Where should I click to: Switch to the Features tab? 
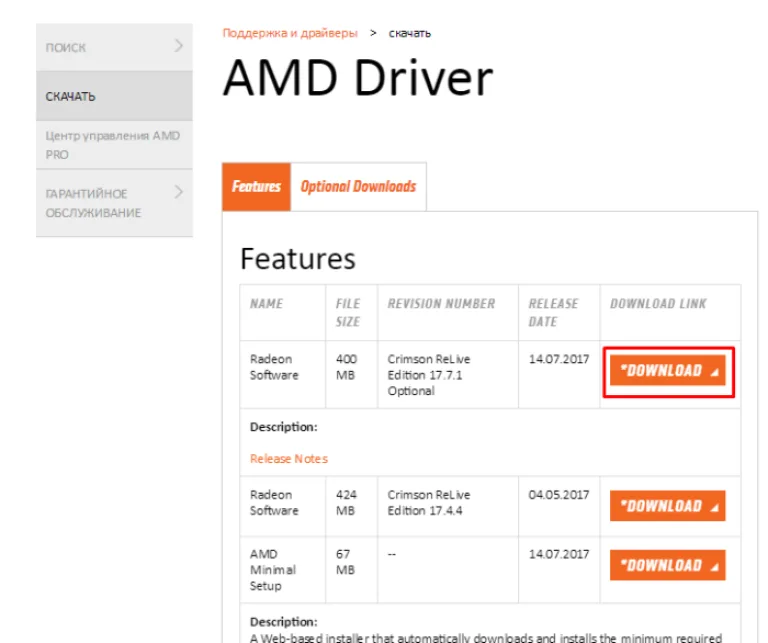coord(256,187)
